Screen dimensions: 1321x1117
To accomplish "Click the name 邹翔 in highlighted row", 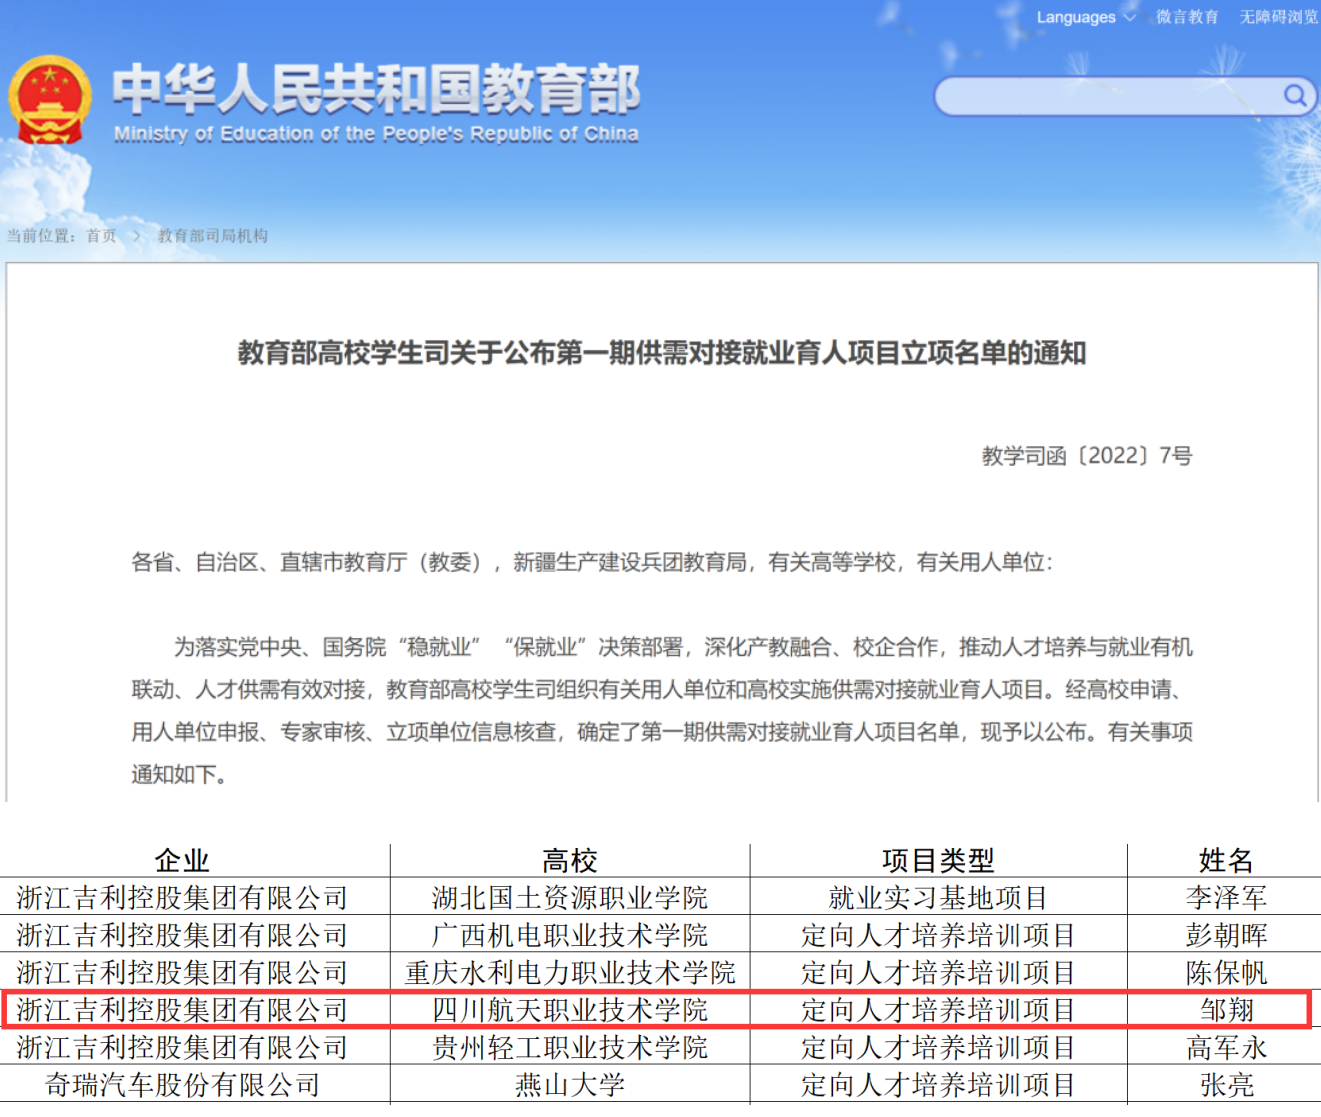I will tap(1226, 1010).
